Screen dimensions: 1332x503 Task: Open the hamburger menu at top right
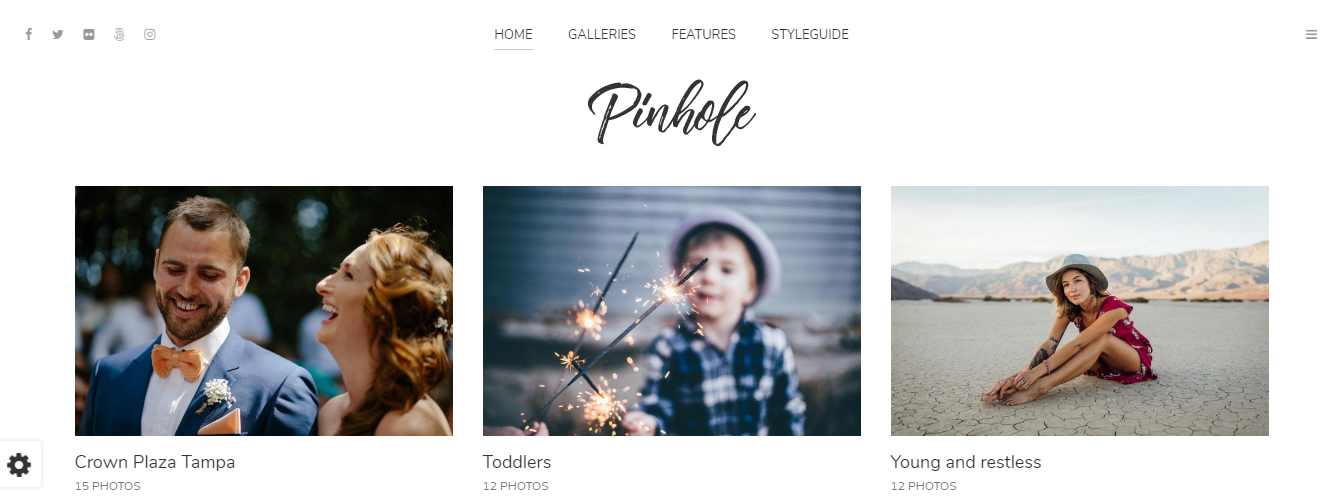1311,34
